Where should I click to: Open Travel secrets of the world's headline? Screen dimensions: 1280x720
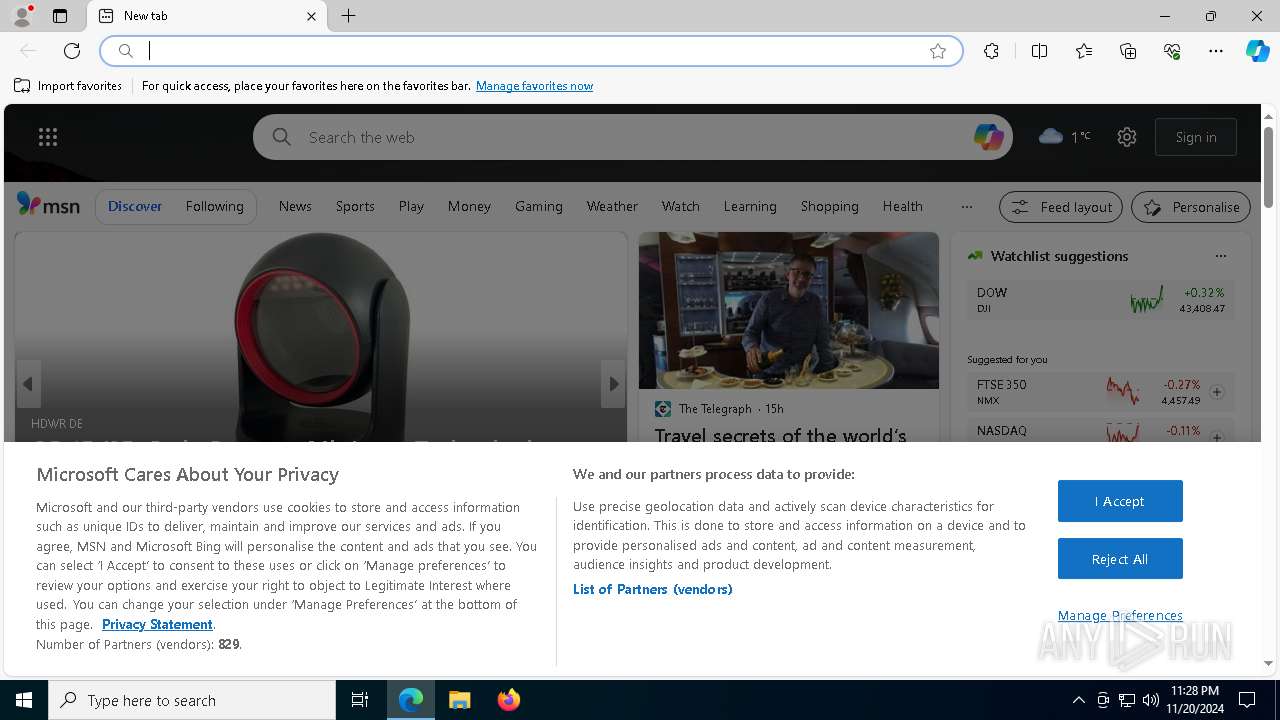pyautogui.click(x=780, y=436)
